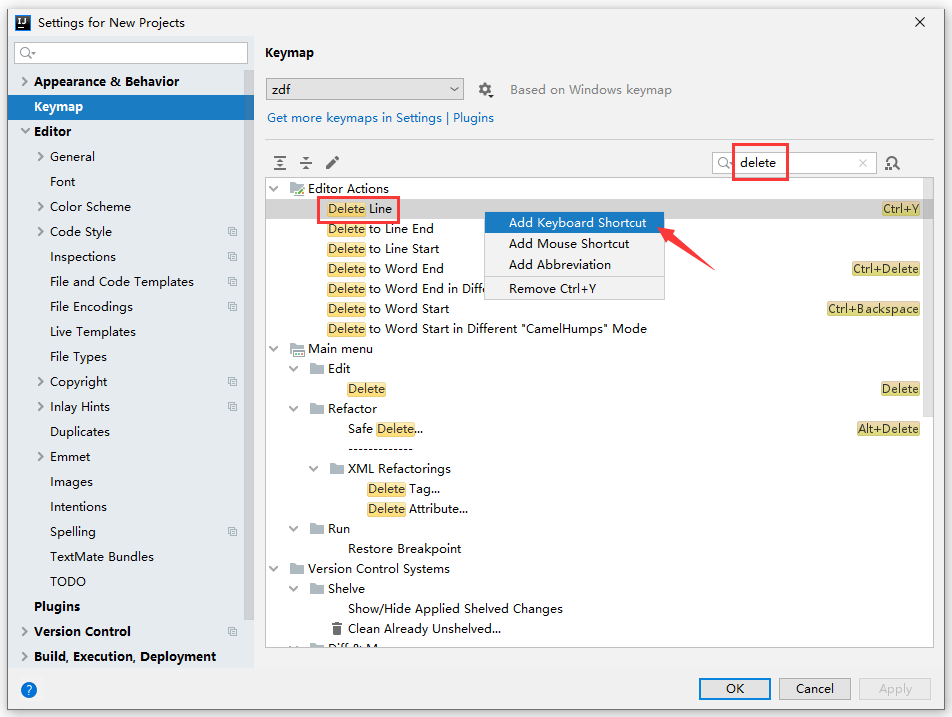Clear the delete search text

[863, 163]
